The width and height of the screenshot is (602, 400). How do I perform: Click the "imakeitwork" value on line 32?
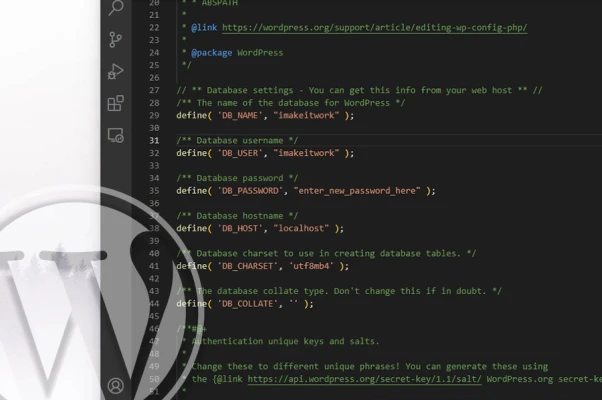[x=306, y=153]
